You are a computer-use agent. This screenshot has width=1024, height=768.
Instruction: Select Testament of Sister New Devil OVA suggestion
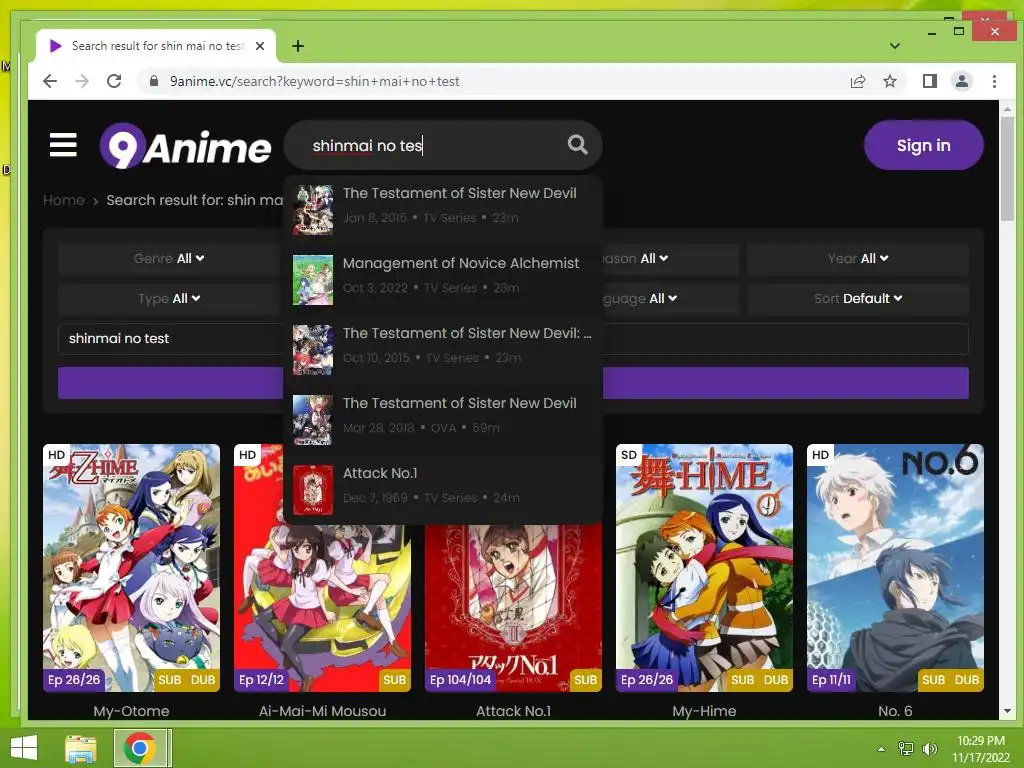click(x=443, y=419)
